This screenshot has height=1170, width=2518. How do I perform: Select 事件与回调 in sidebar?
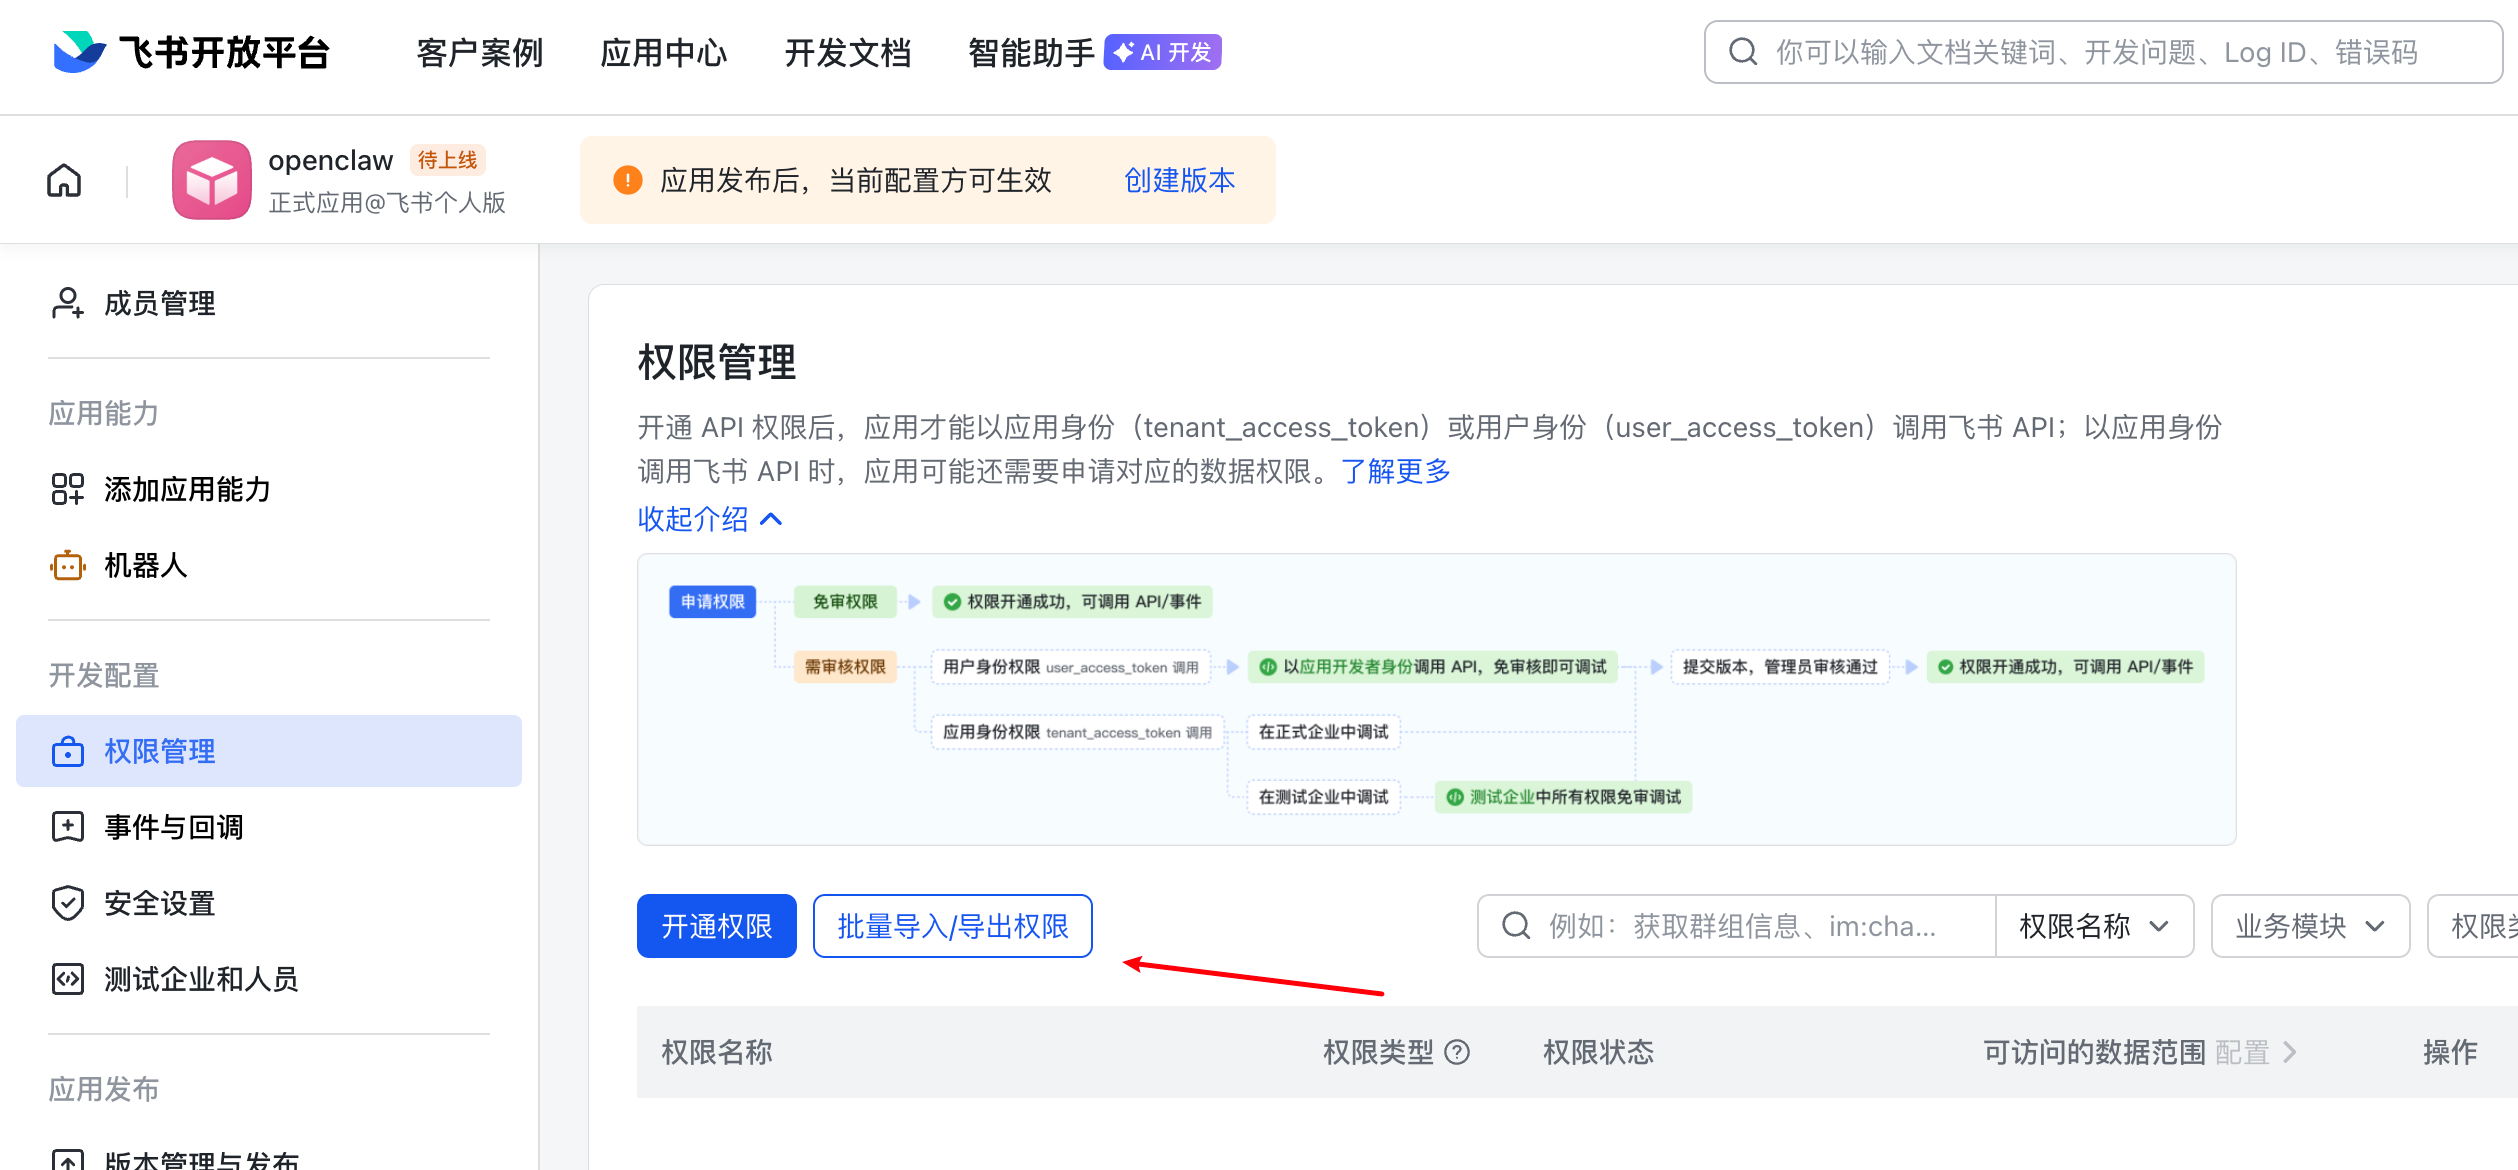click(x=269, y=827)
